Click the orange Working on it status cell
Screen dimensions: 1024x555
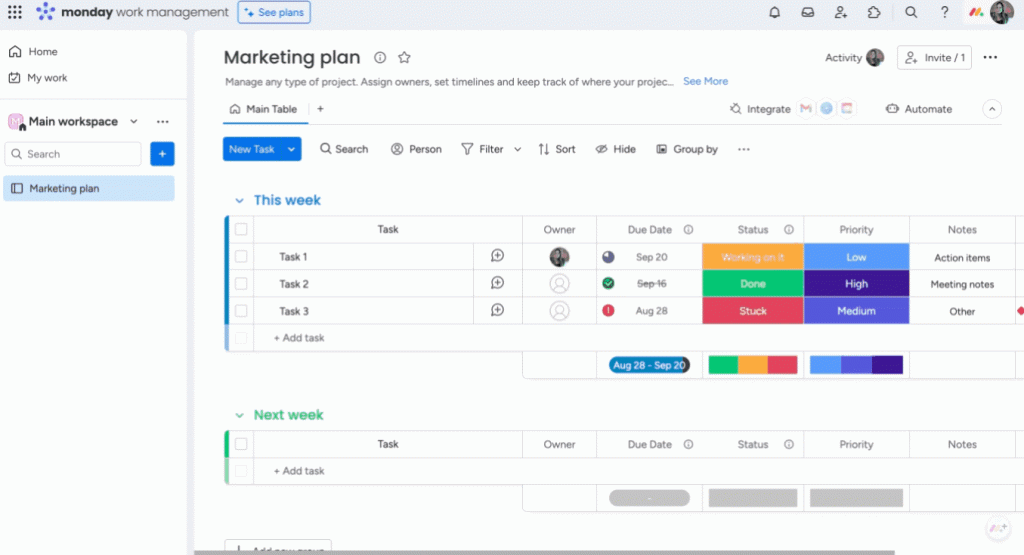click(x=752, y=257)
